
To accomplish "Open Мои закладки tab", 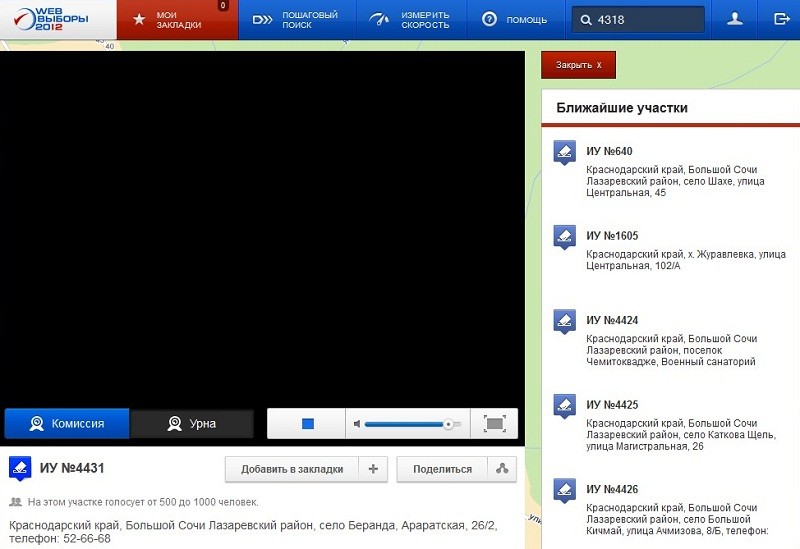I will (x=177, y=20).
